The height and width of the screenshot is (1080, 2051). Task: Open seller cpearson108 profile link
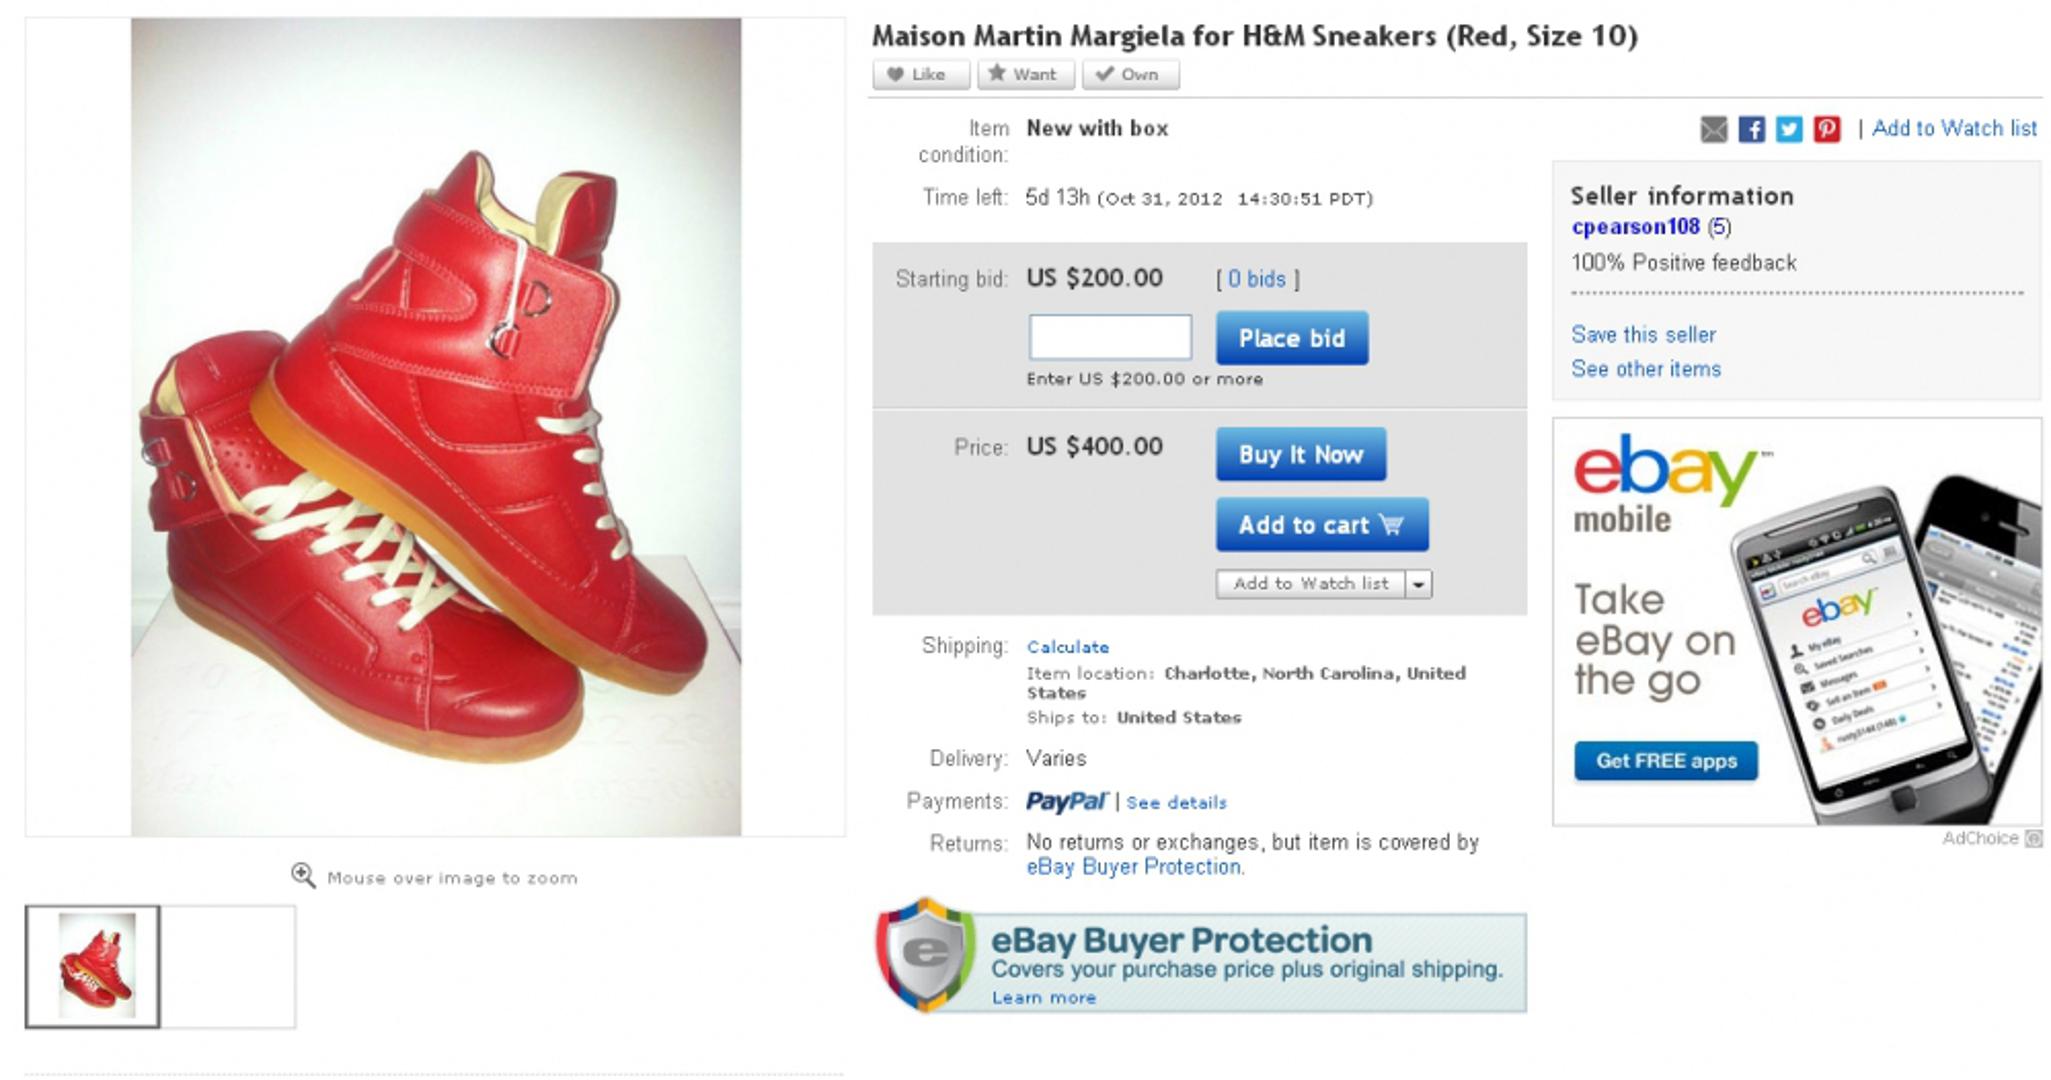[x=1635, y=227]
